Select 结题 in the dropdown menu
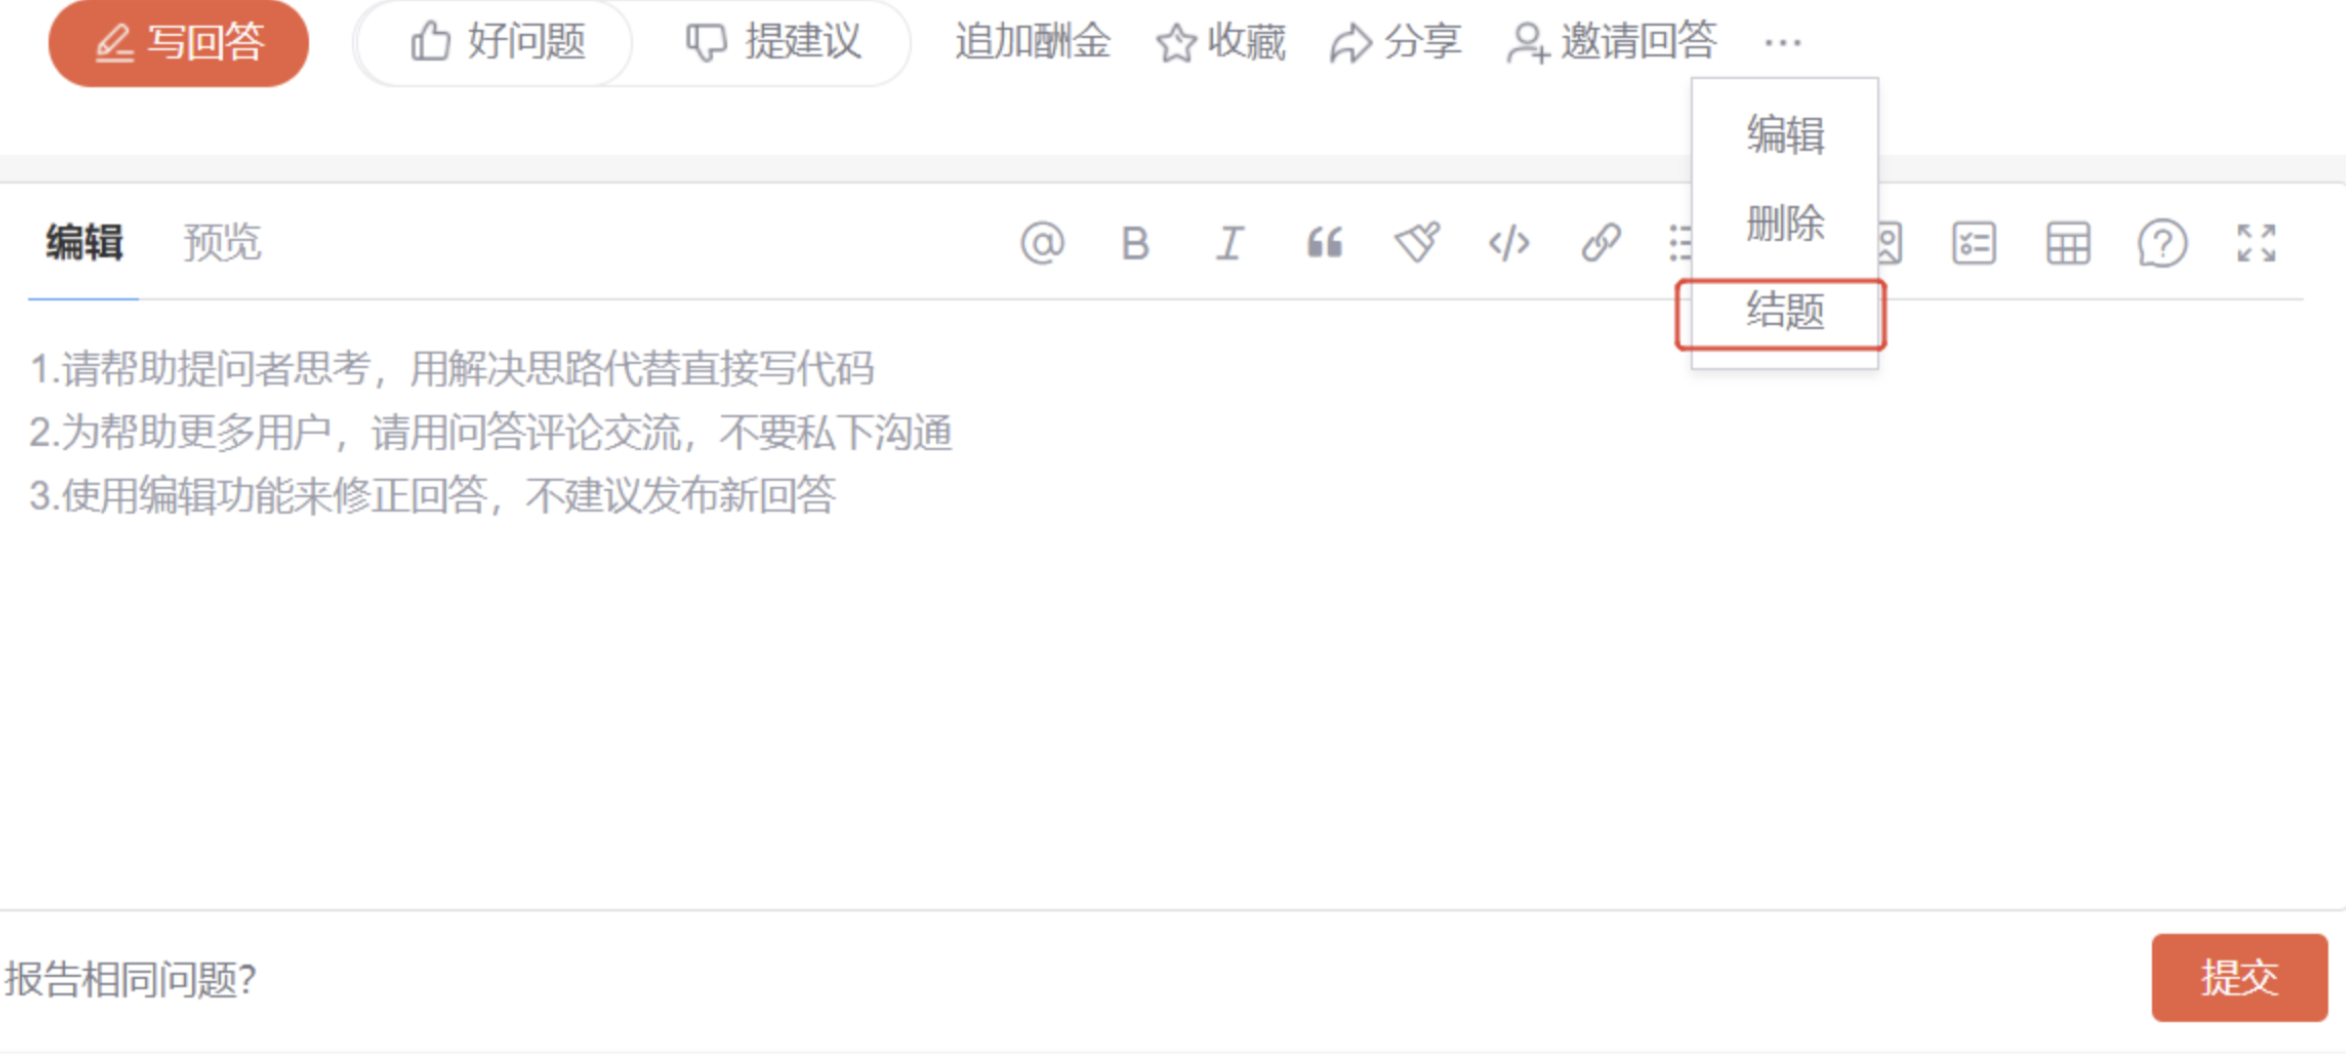 click(x=1782, y=313)
